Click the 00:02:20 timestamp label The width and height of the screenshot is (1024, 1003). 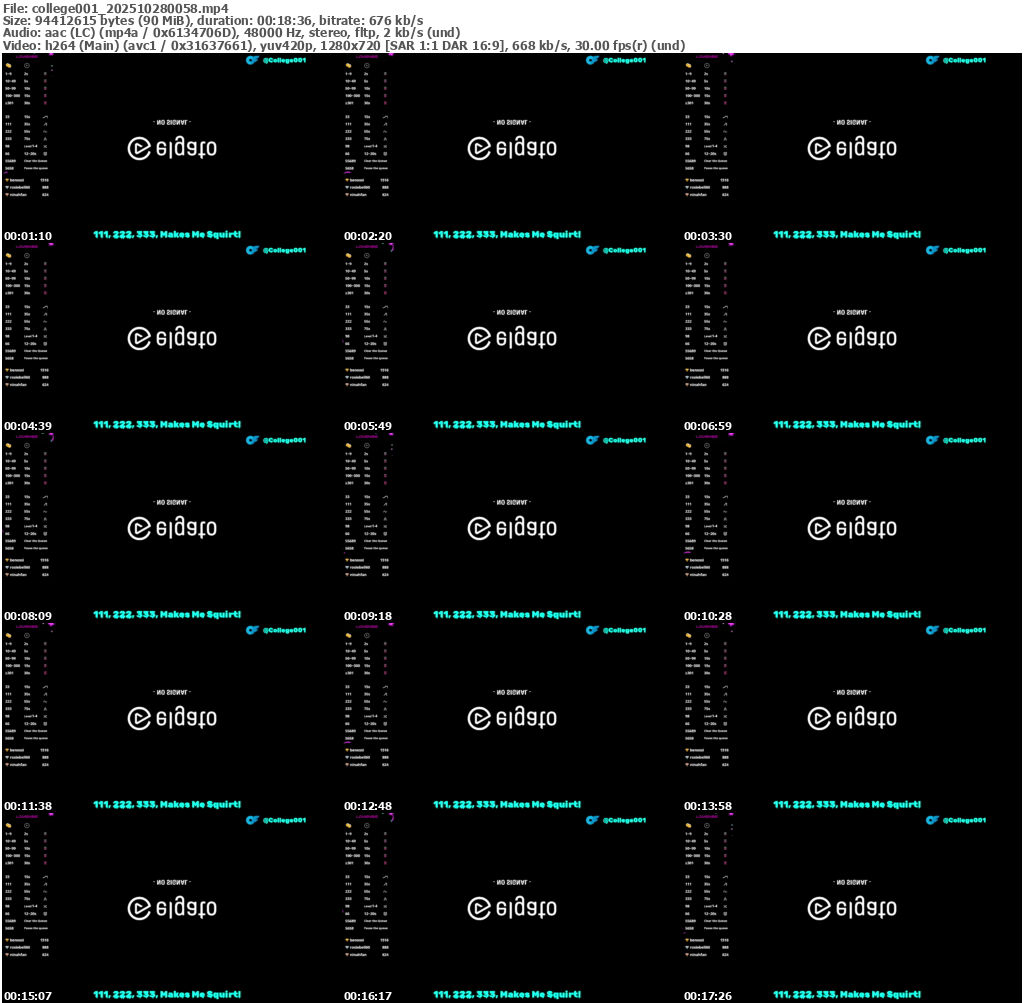click(368, 236)
